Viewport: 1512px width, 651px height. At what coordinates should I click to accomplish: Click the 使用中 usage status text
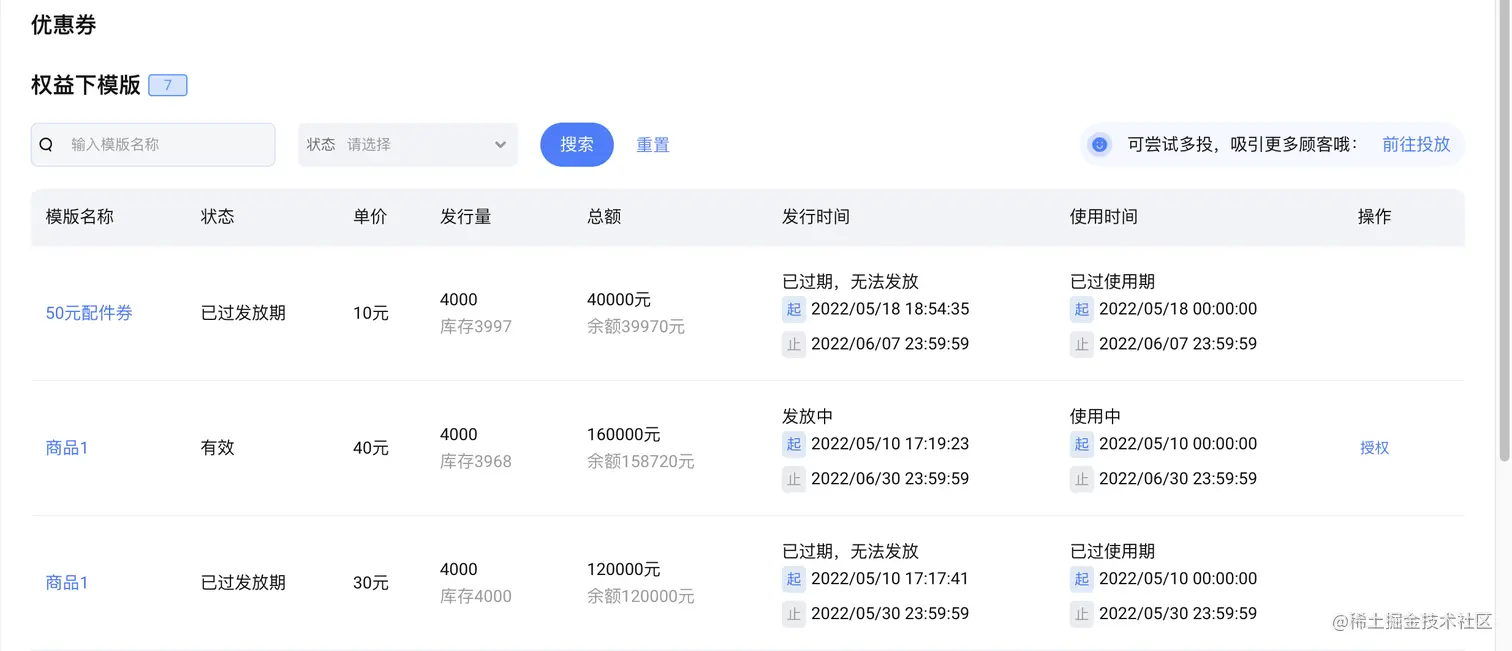point(1096,417)
